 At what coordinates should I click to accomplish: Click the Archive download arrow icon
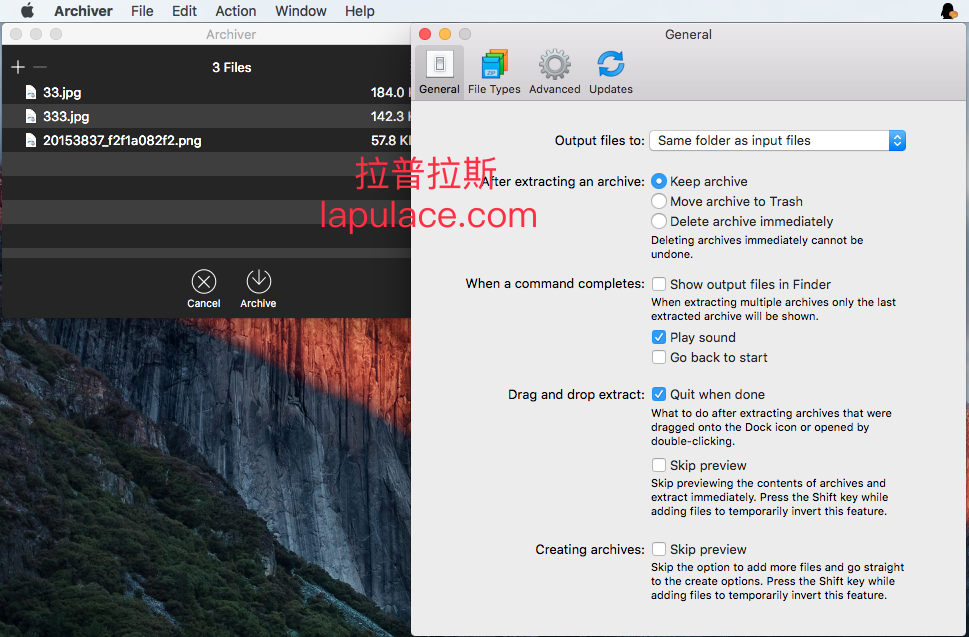pos(258,282)
